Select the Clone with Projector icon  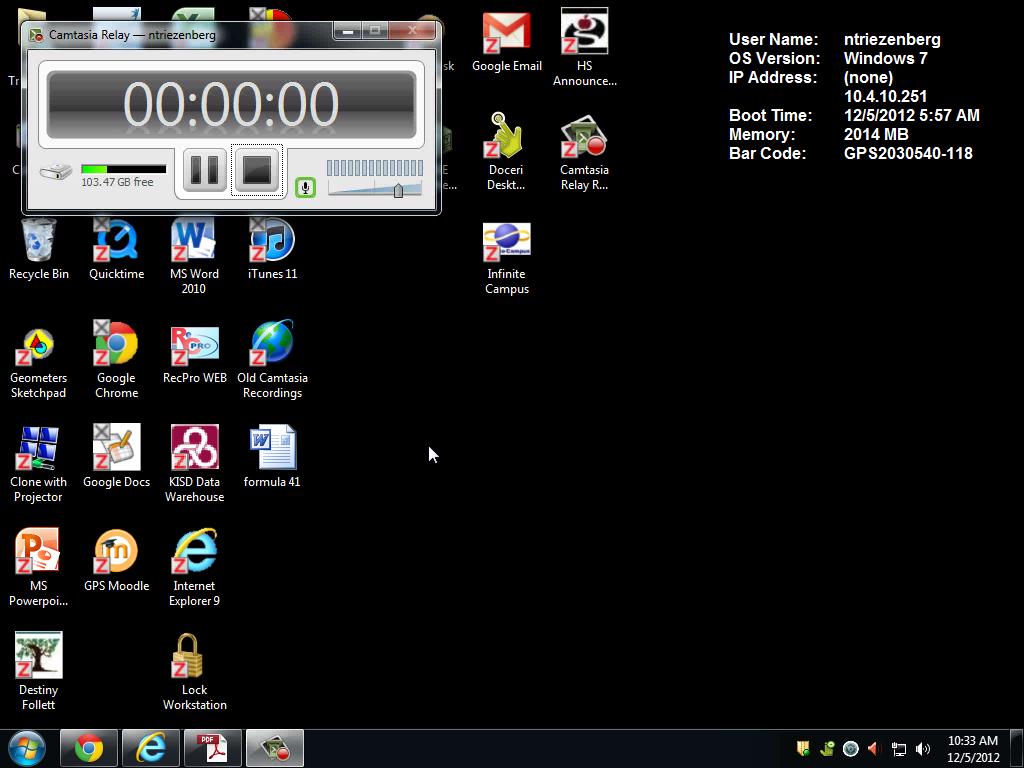click(39, 465)
